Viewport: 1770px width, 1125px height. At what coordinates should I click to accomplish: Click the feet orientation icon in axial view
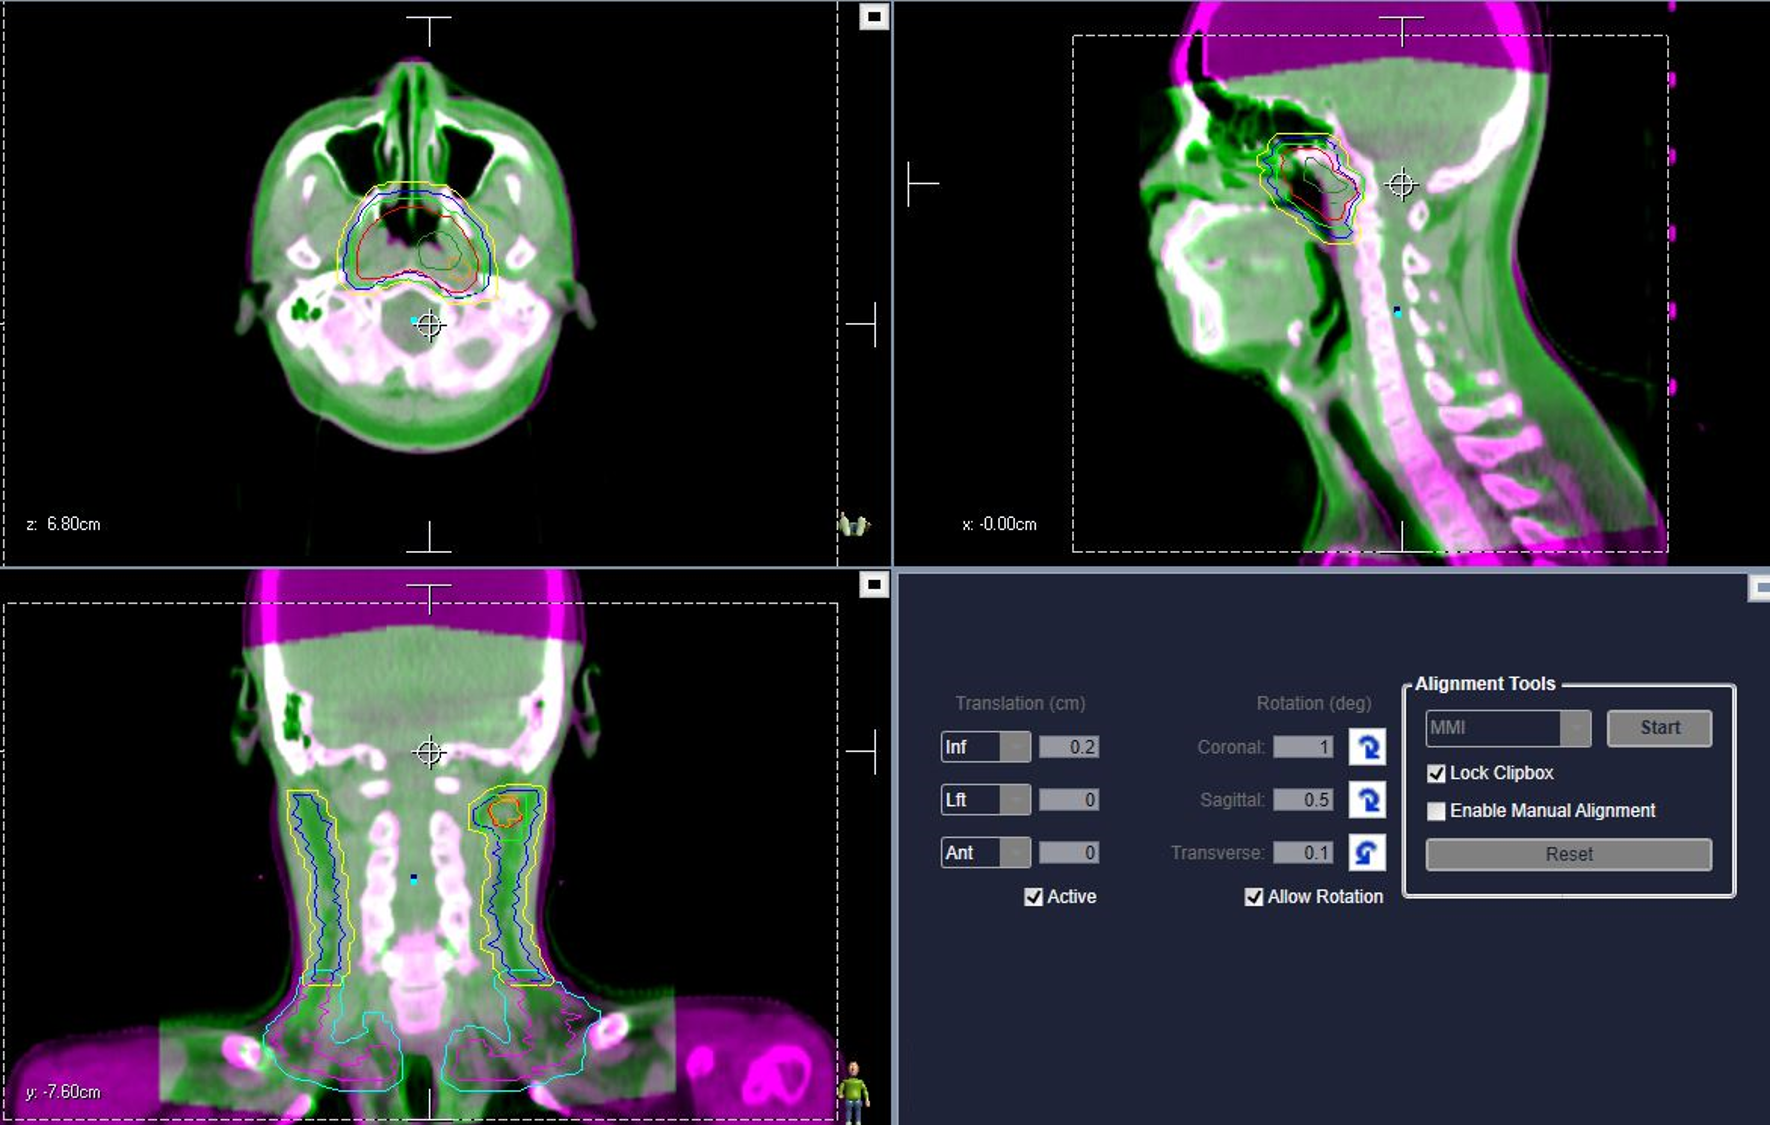[853, 524]
